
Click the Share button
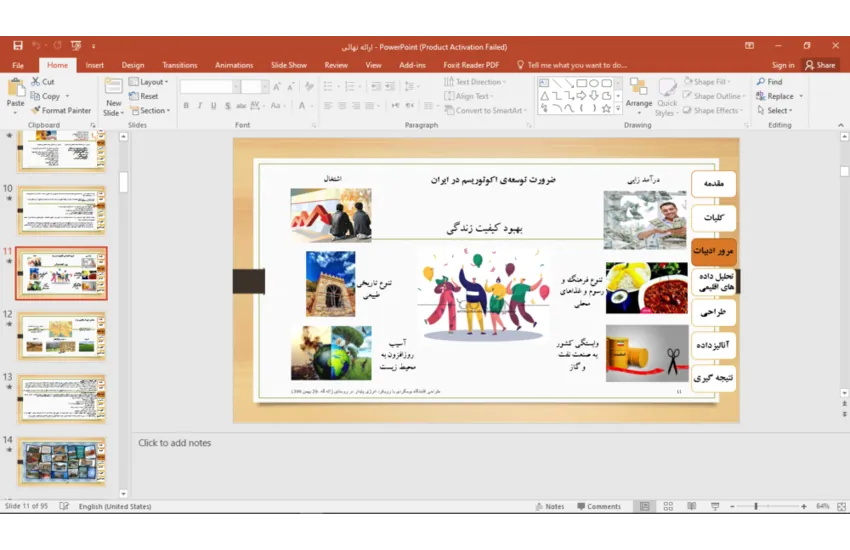(820, 65)
